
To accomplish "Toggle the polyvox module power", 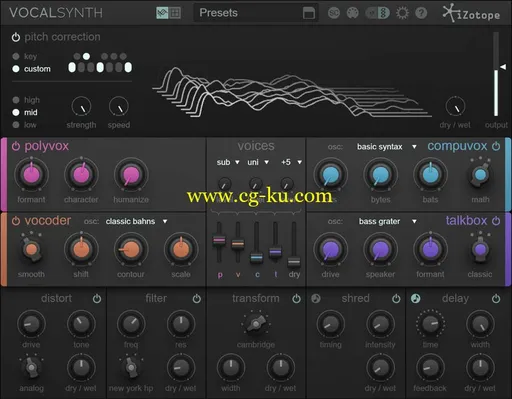I will 16,146.
